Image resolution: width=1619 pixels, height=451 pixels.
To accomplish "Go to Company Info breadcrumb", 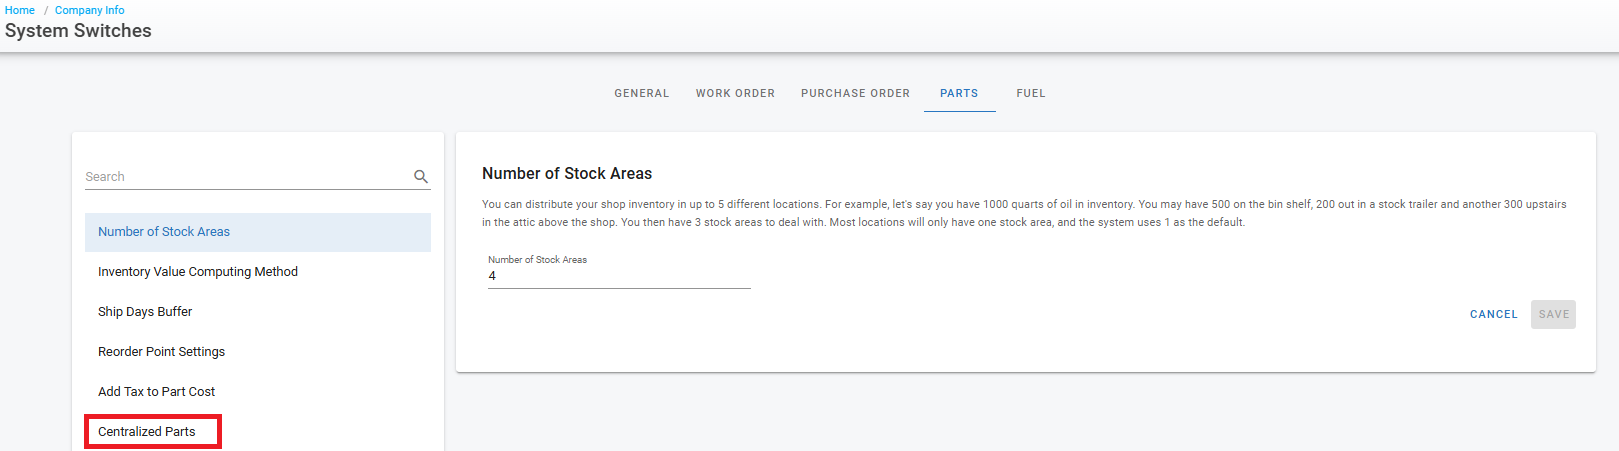I will coord(90,10).
